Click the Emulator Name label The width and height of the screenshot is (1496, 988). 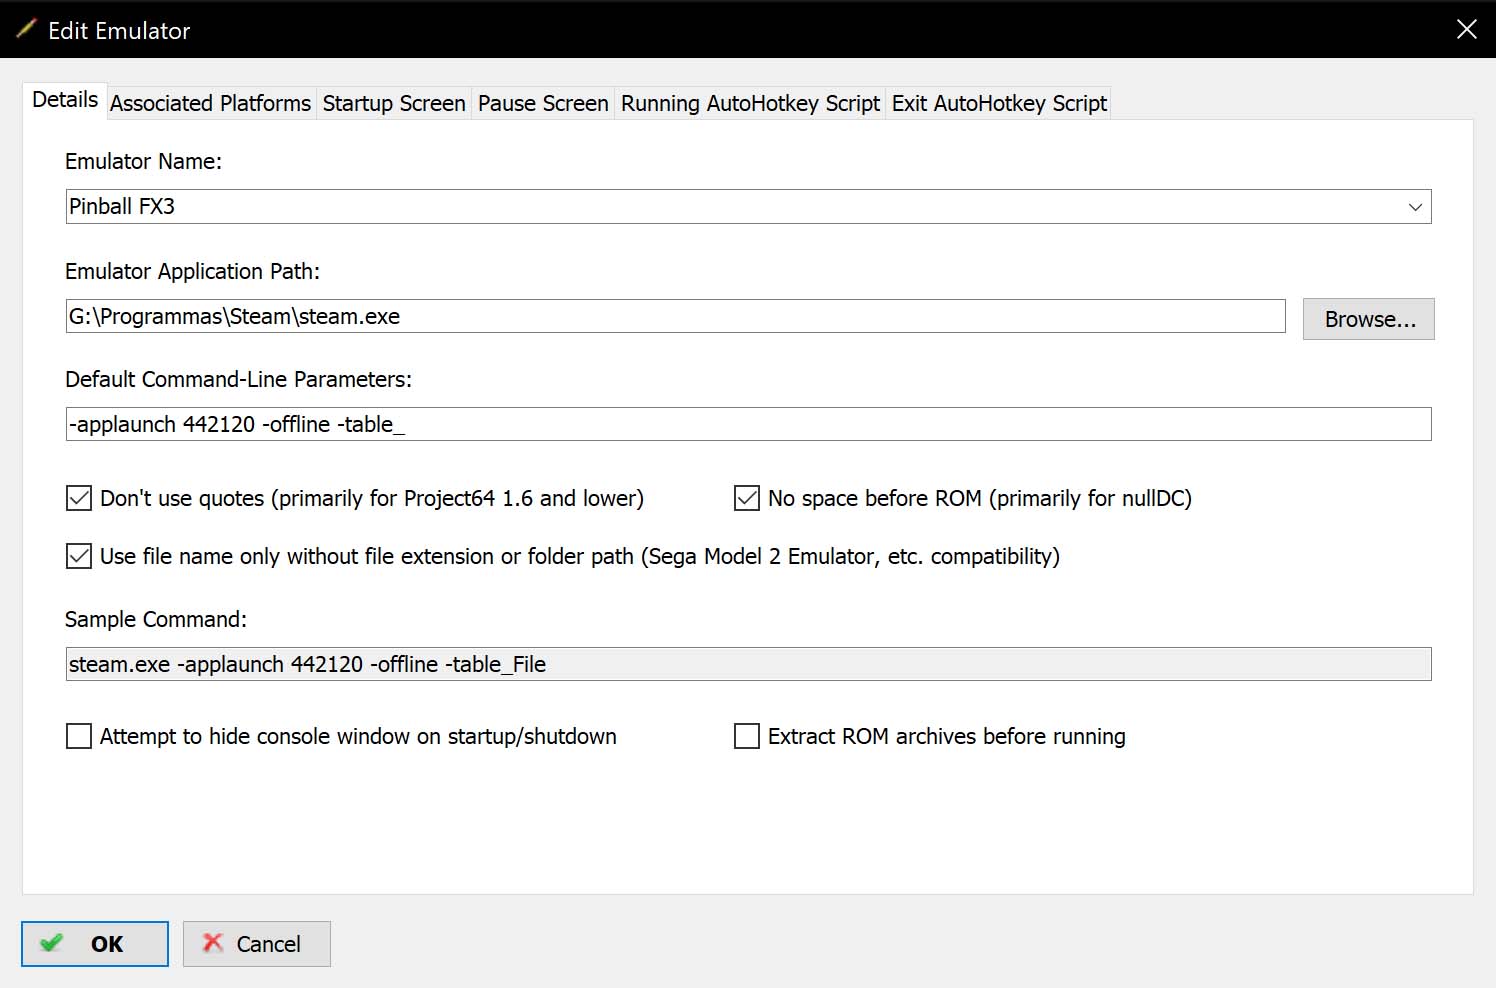pos(143,161)
